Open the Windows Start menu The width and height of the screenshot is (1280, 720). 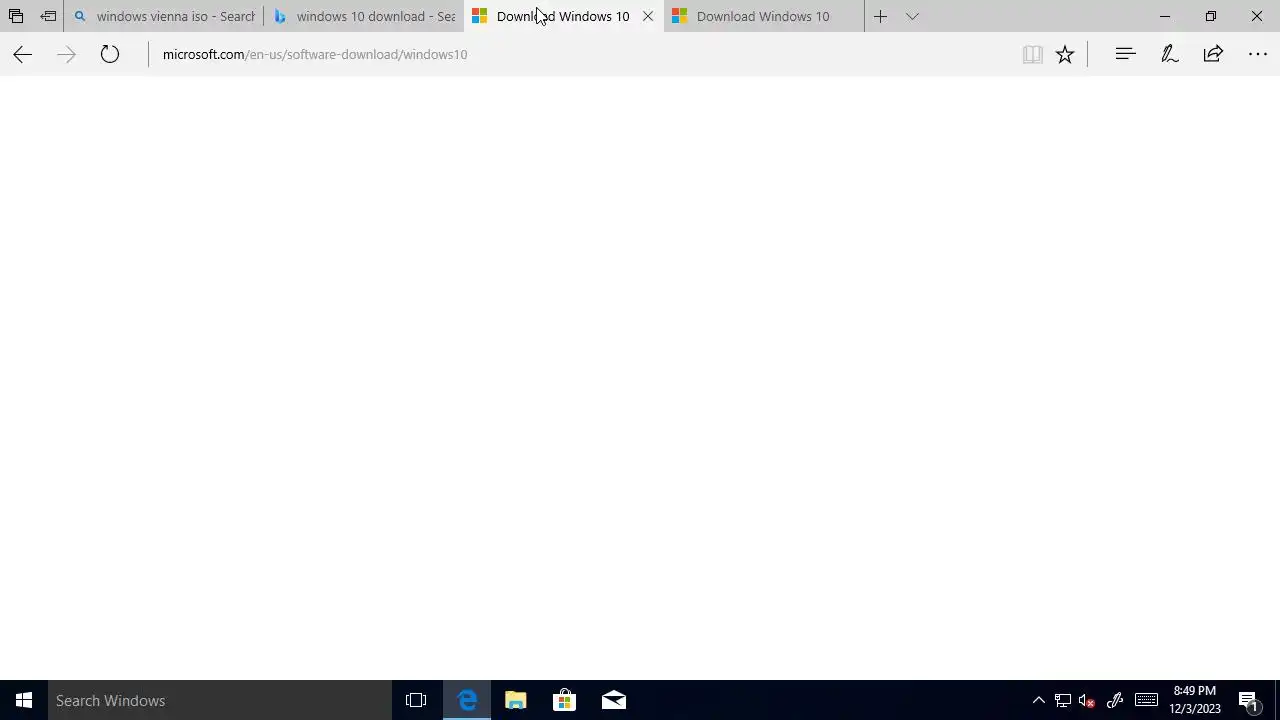pos(24,700)
